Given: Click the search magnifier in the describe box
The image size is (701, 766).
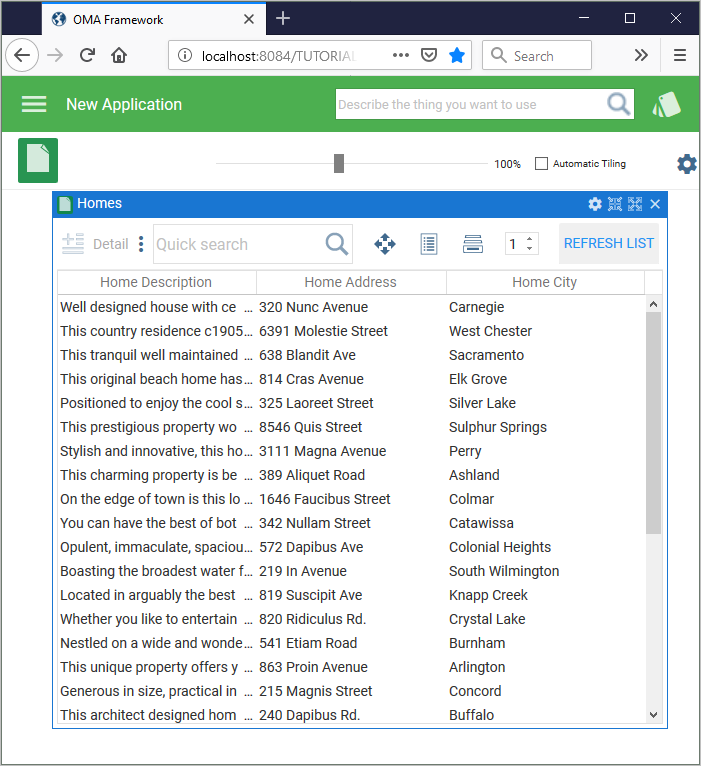Looking at the screenshot, I should (618, 104).
